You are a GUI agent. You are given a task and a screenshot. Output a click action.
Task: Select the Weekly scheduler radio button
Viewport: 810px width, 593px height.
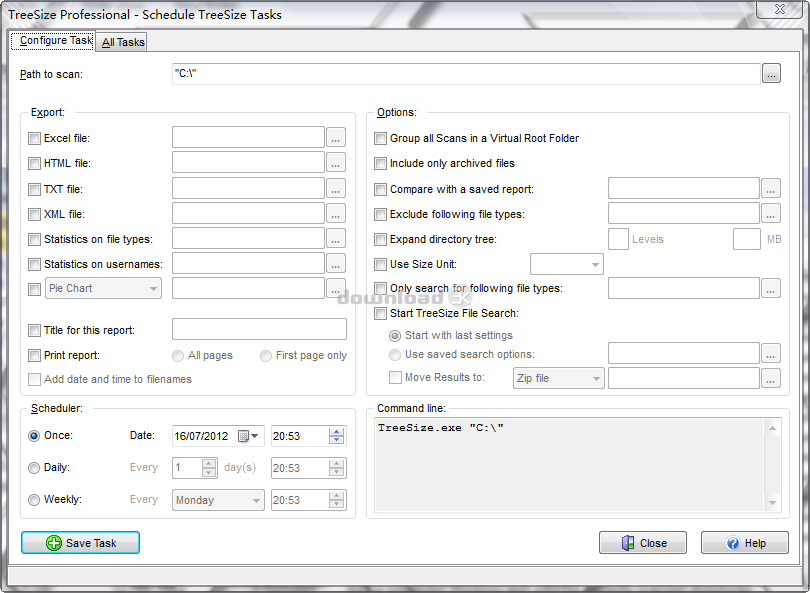[34, 500]
